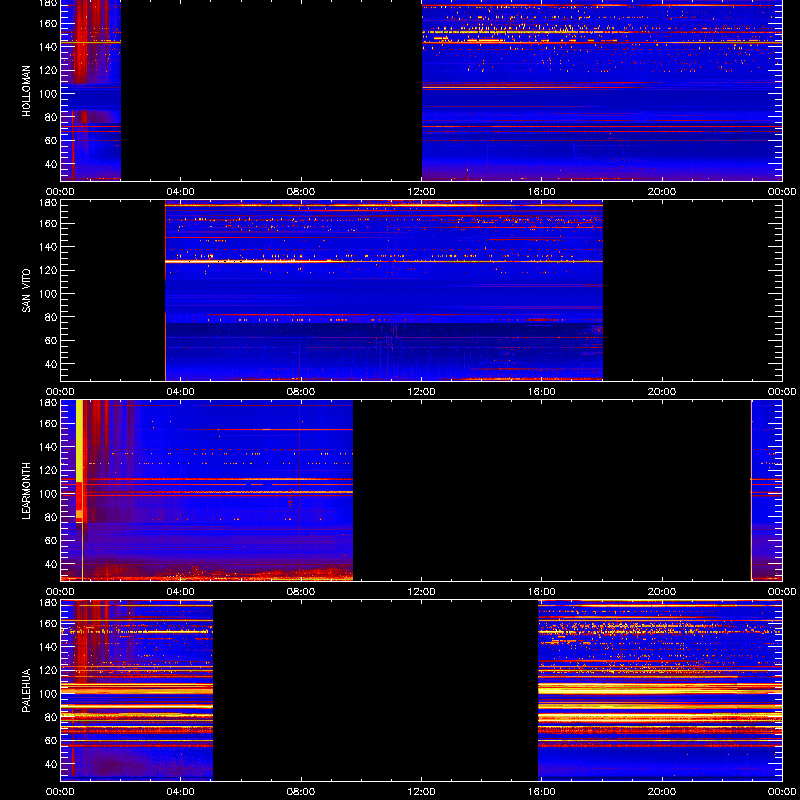Choose the 180 frequency label on Palehua axis
The image size is (800, 800).
pos(48,603)
